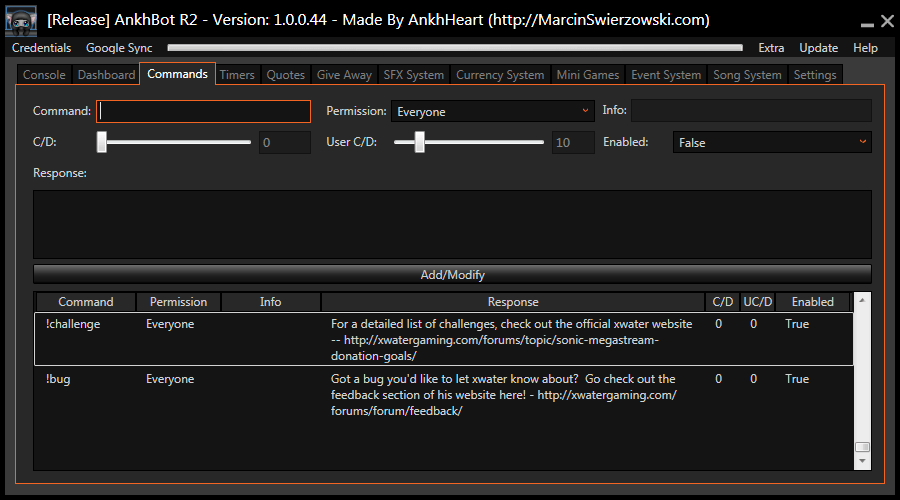Minimize the AnkhBot window
Viewport: 900px width, 500px height.
coord(867,24)
